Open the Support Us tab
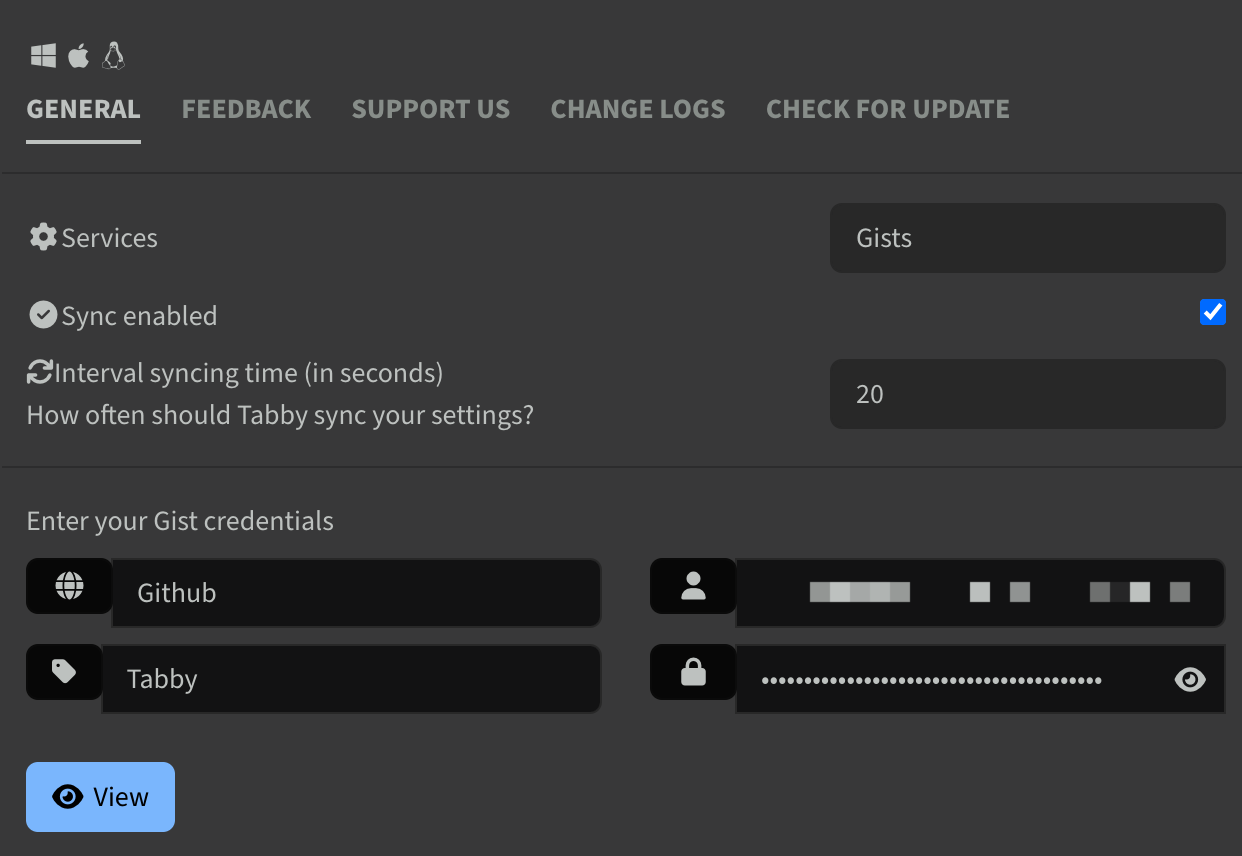1242x856 pixels. (431, 109)
